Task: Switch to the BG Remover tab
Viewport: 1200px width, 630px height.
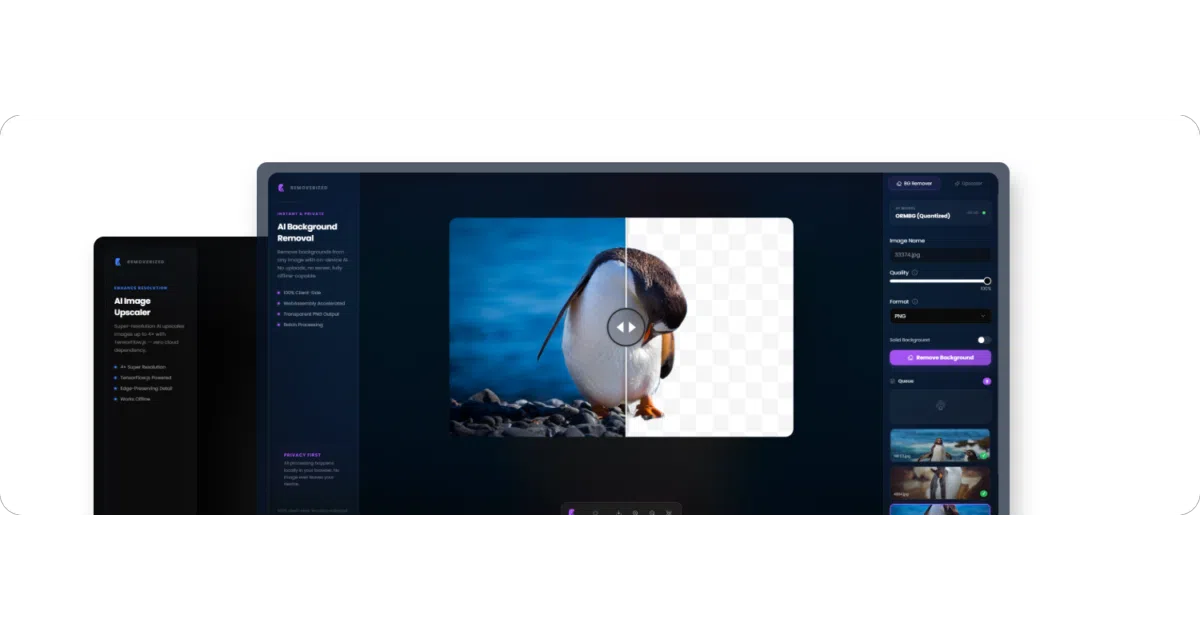Action: pos(914,183)
